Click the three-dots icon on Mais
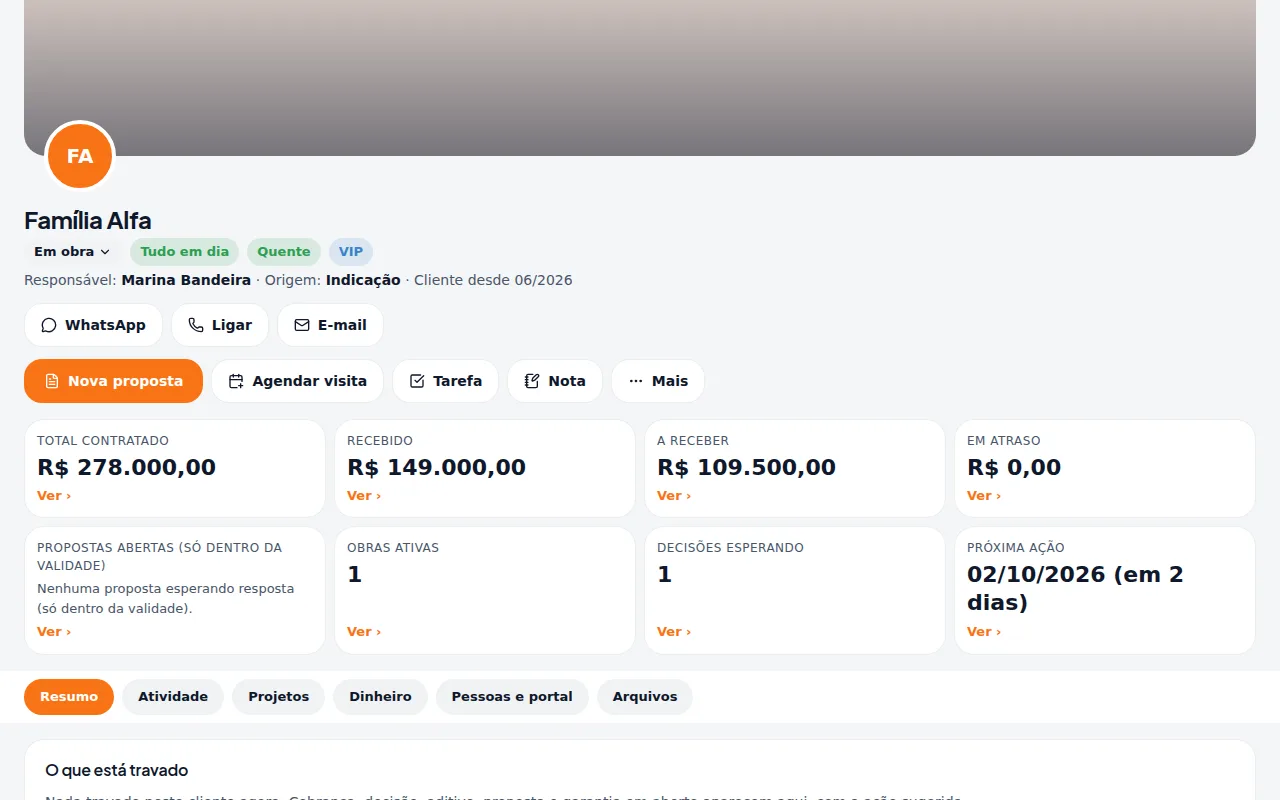The height and width of the screenshot is (800, 1280). (636, 381)
